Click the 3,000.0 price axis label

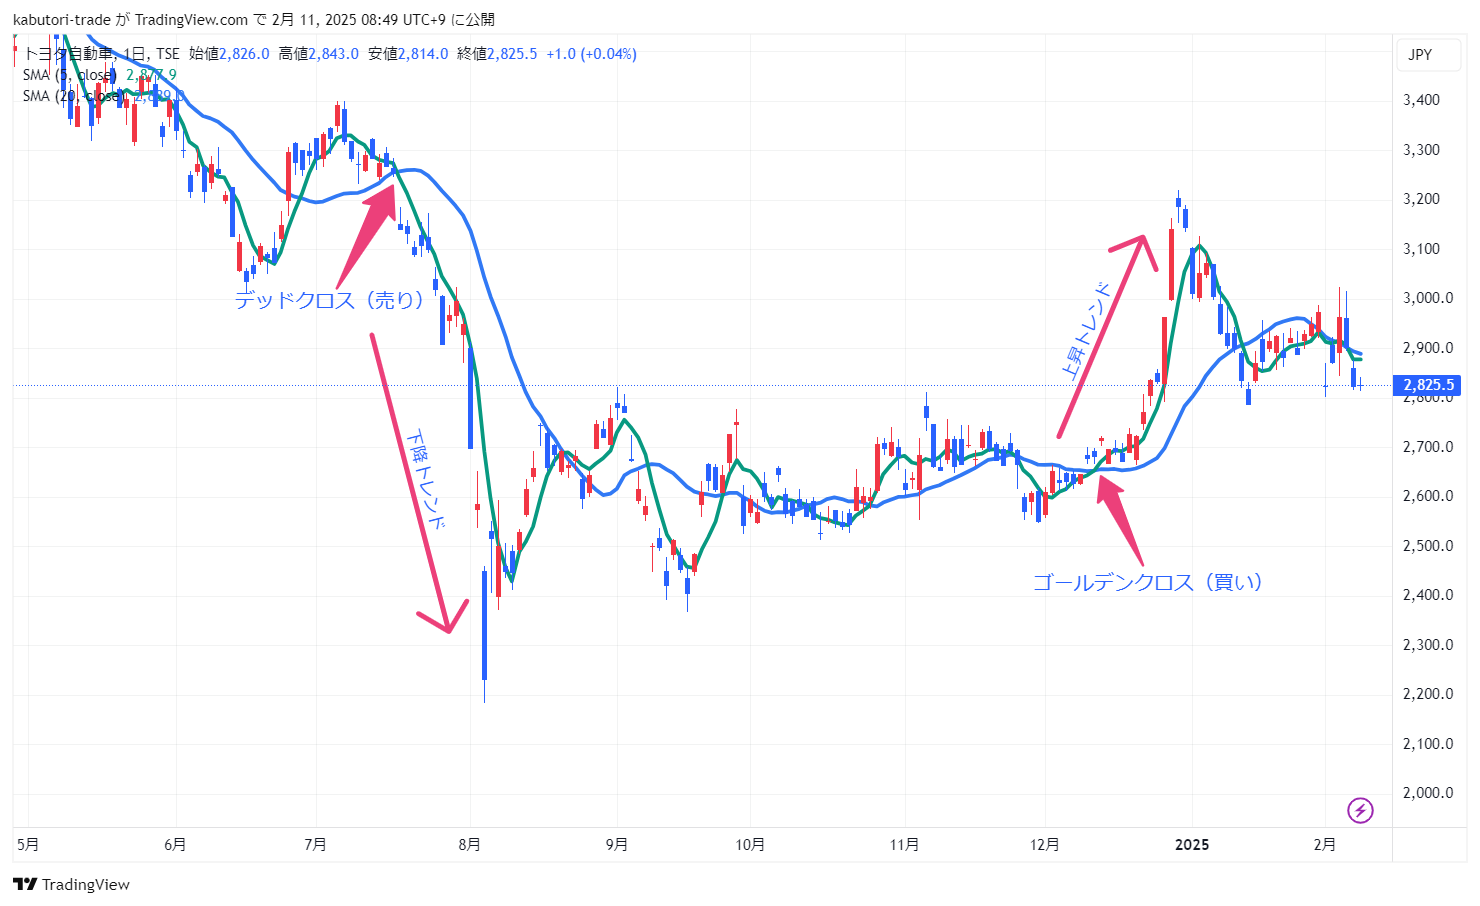[x=1428, y=298]
